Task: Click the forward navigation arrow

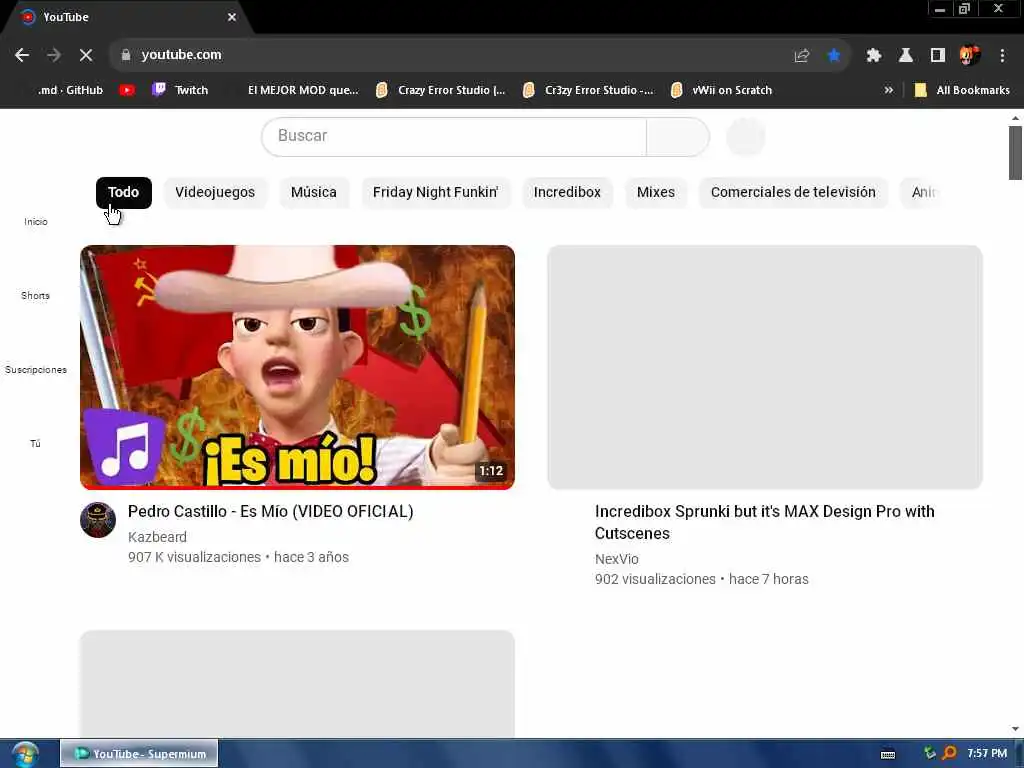Action: (x=54, y=56)
